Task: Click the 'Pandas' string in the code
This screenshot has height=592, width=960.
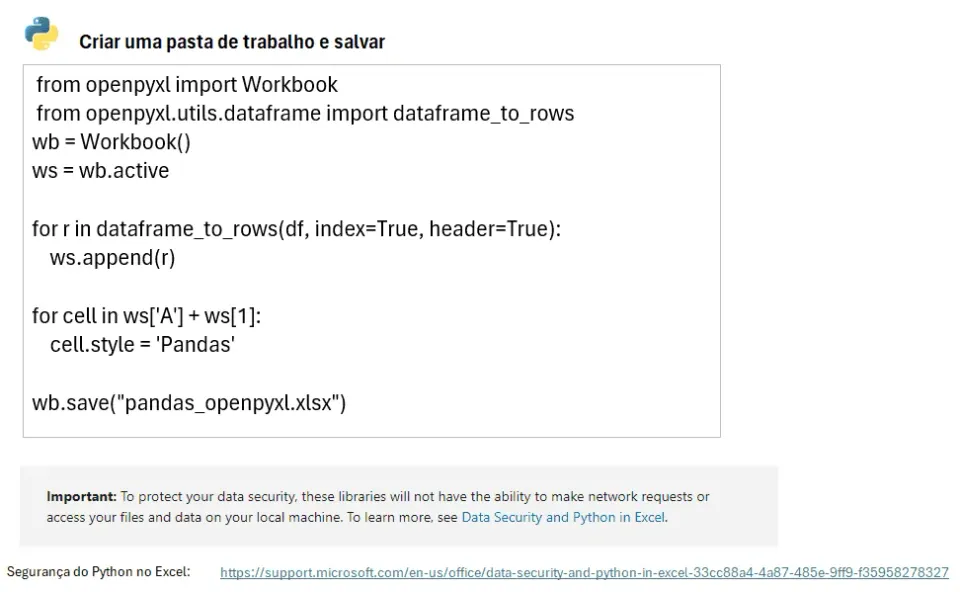Action: pyautogui.click(x=195, y=345)
